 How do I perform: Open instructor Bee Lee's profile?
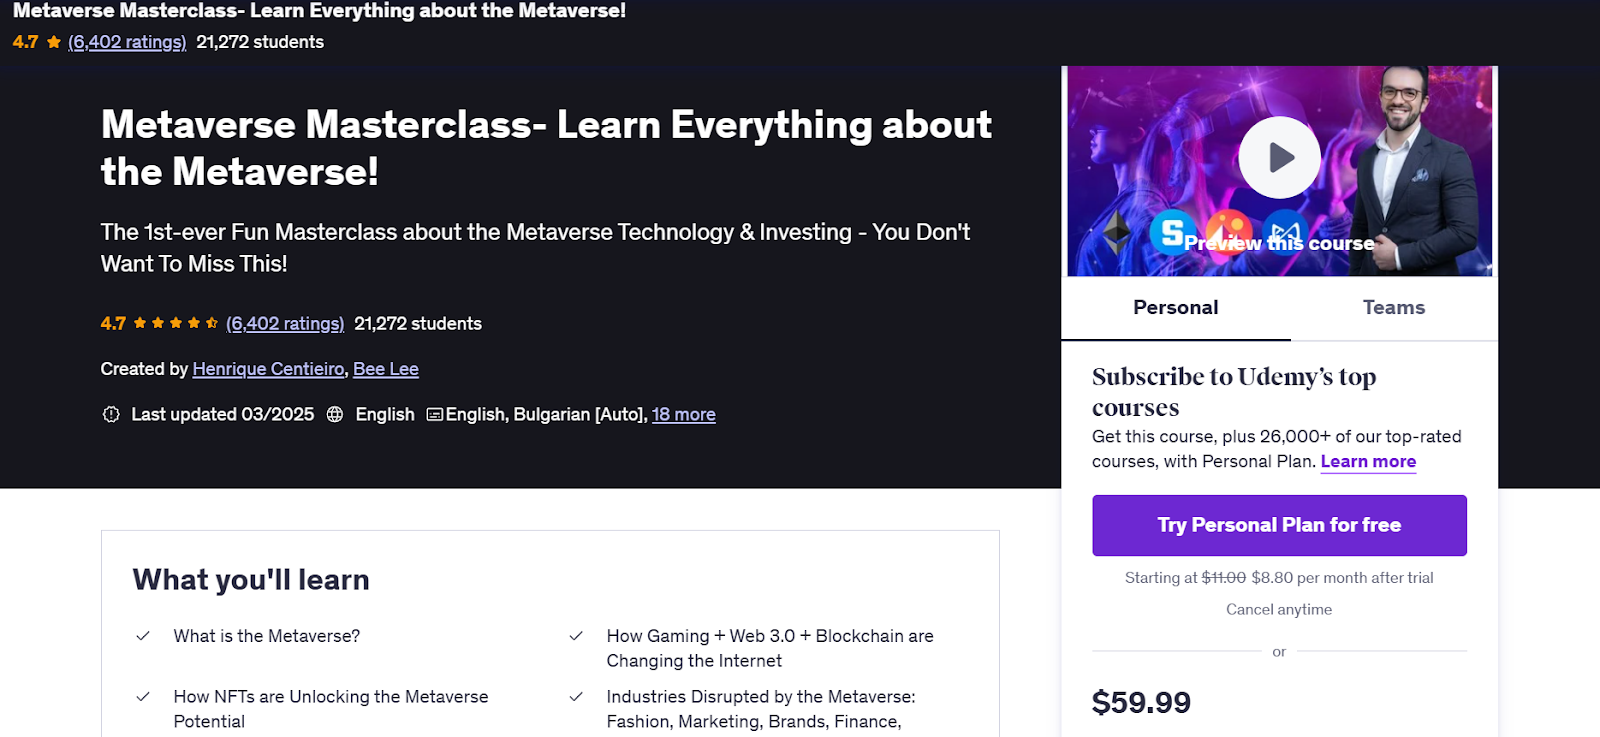tap(386, 369)
